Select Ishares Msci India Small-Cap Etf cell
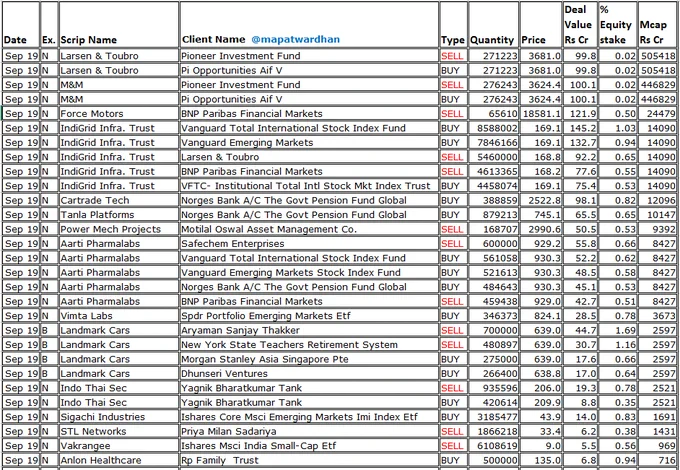 click(x=309, y=446)
